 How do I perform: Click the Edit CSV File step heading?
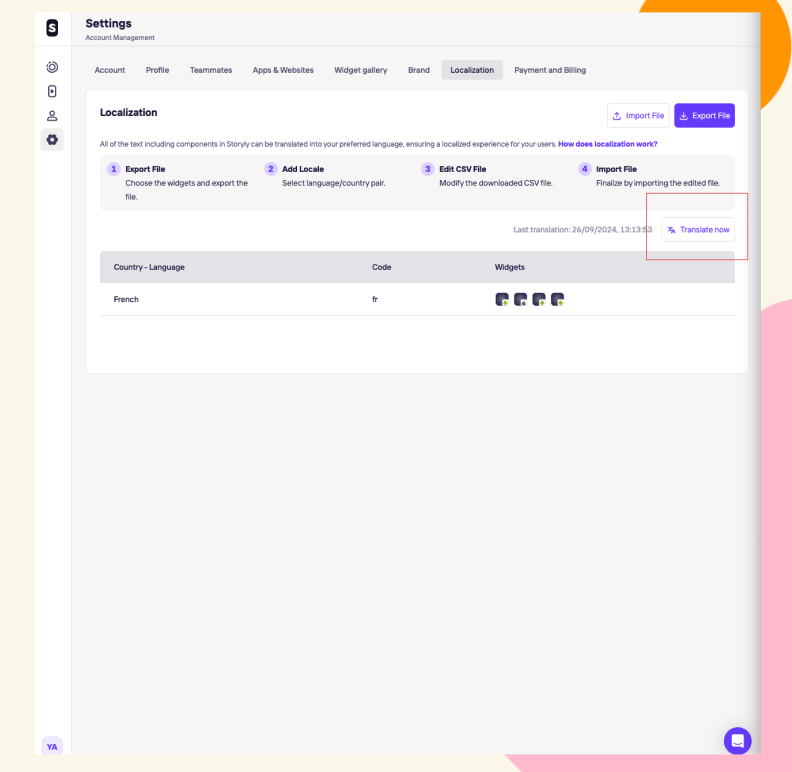(462, 169)
